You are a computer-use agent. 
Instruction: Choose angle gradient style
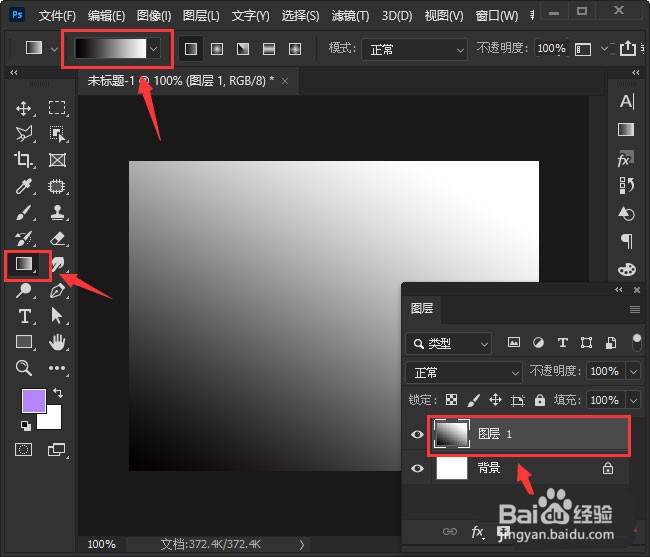(x=243, y=49)
